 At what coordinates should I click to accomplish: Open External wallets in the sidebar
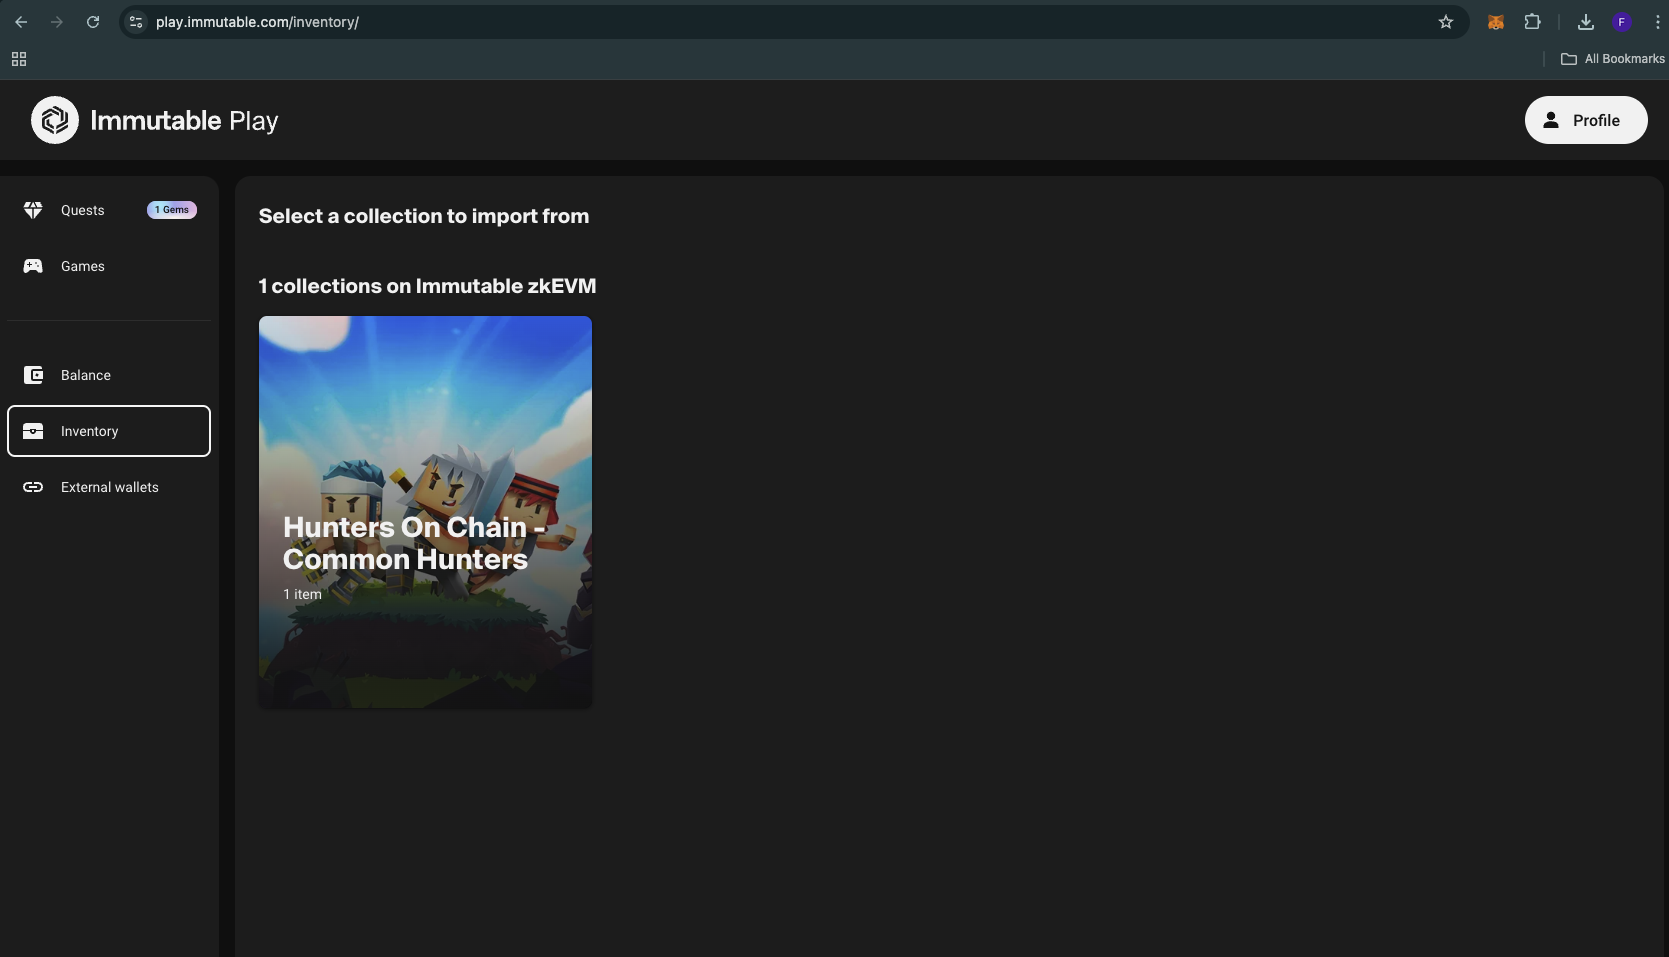point(109,487)
